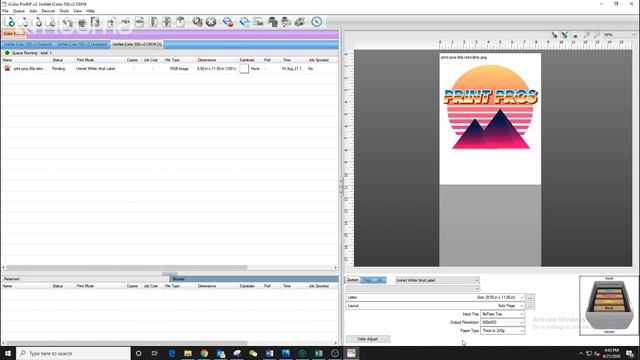Image resolution: width=640 pixels, height=360 pixels.
Task: Open the preview zoom percentage dropdown
Action: click(619, 35)
